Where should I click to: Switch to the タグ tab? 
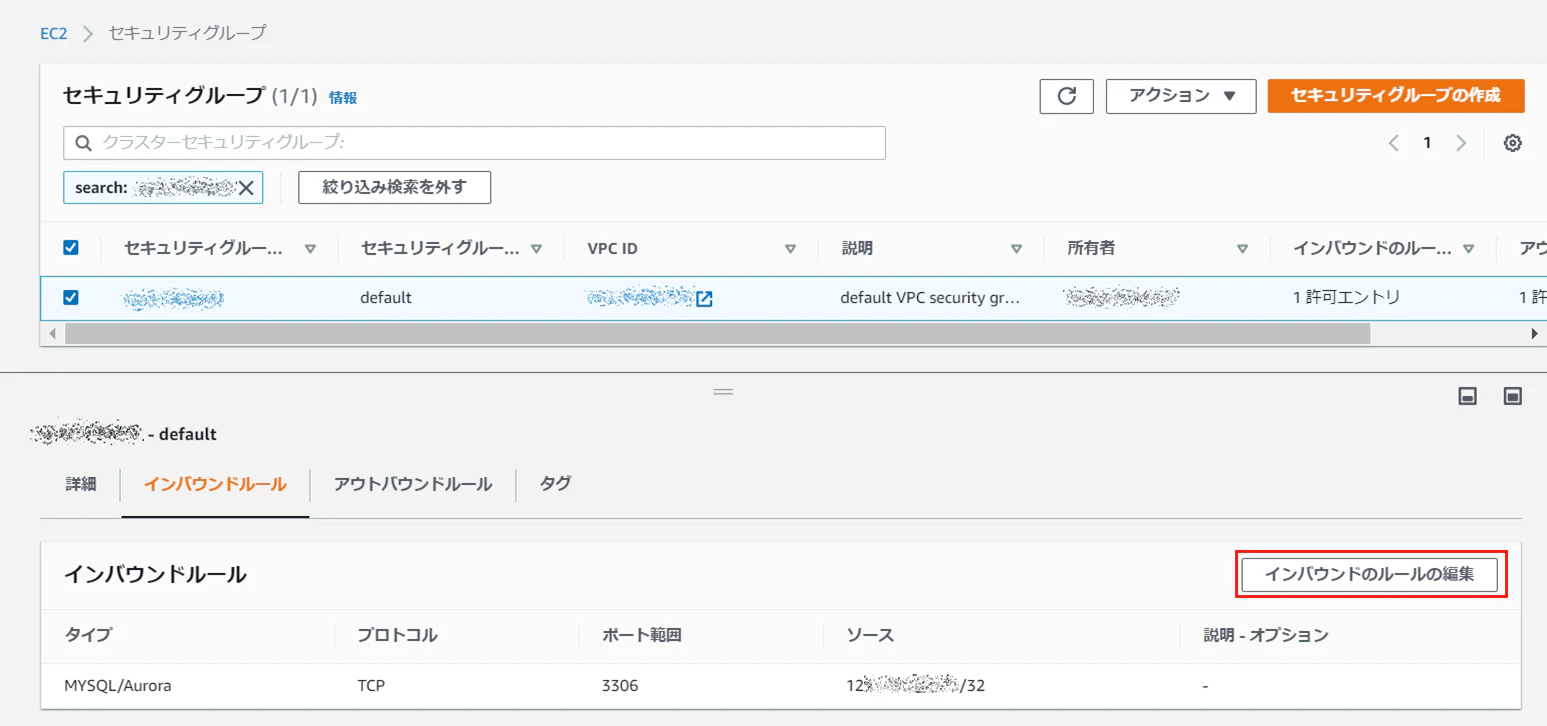coord(556,484)
